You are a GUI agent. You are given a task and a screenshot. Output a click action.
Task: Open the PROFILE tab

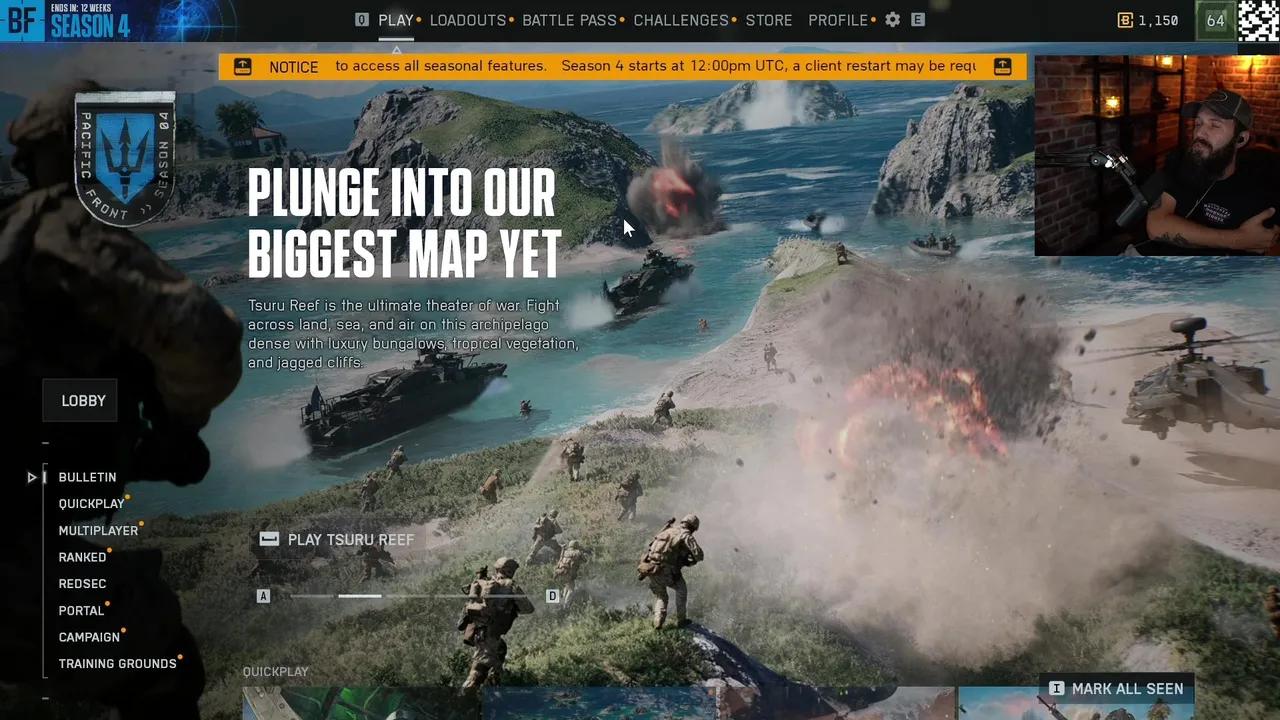tap(838, 20)
